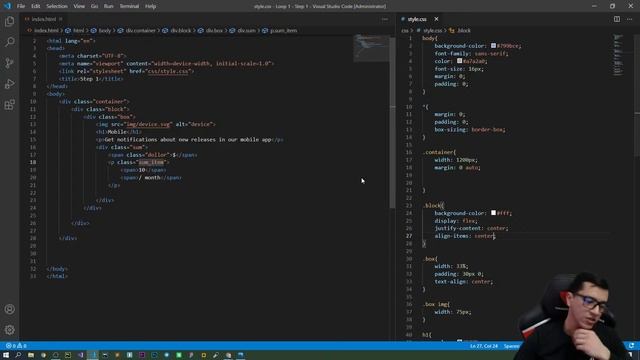
Task: Follow the img/device.svg src link
Action: click(148, 124)
